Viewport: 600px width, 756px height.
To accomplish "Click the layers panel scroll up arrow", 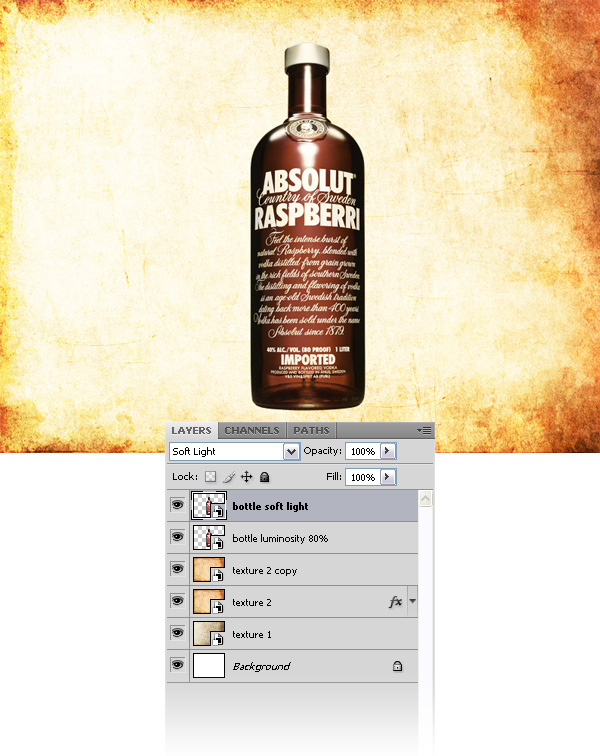I will (425, 498).
